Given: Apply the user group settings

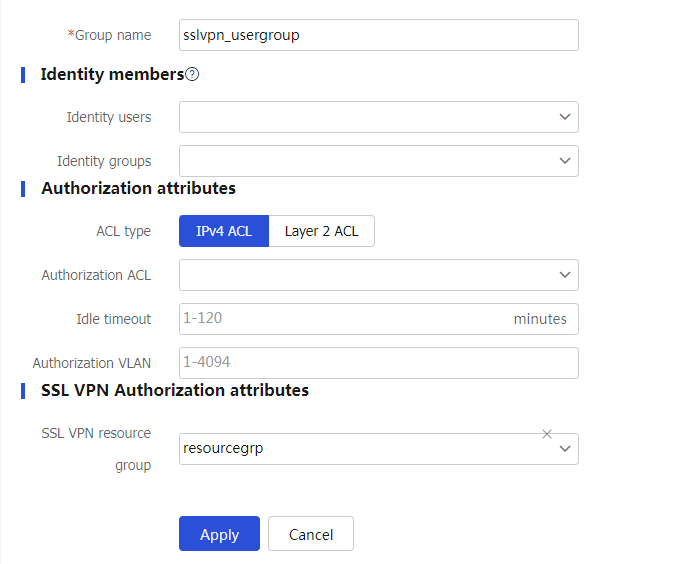Looking at the screenshot, I should click(219, 534).
